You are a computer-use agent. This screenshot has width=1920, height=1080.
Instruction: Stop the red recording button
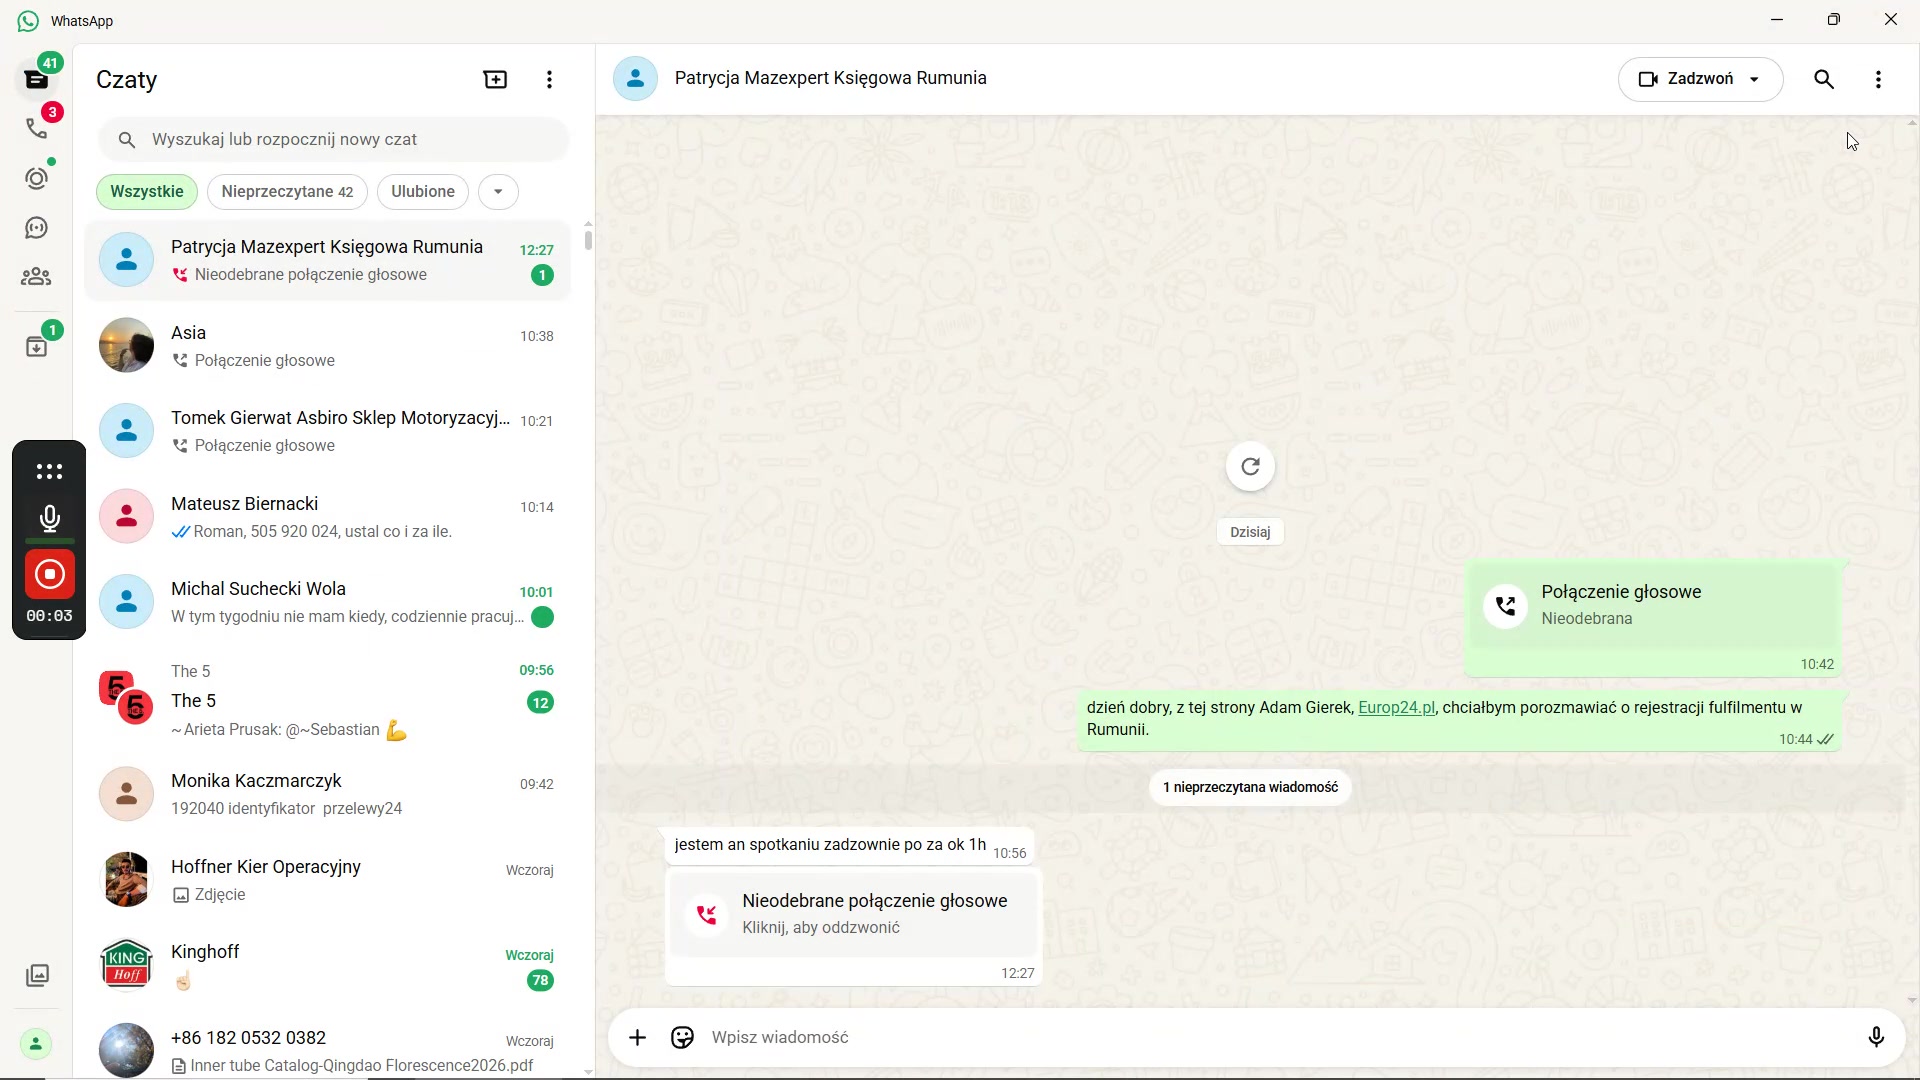[49, 574]
